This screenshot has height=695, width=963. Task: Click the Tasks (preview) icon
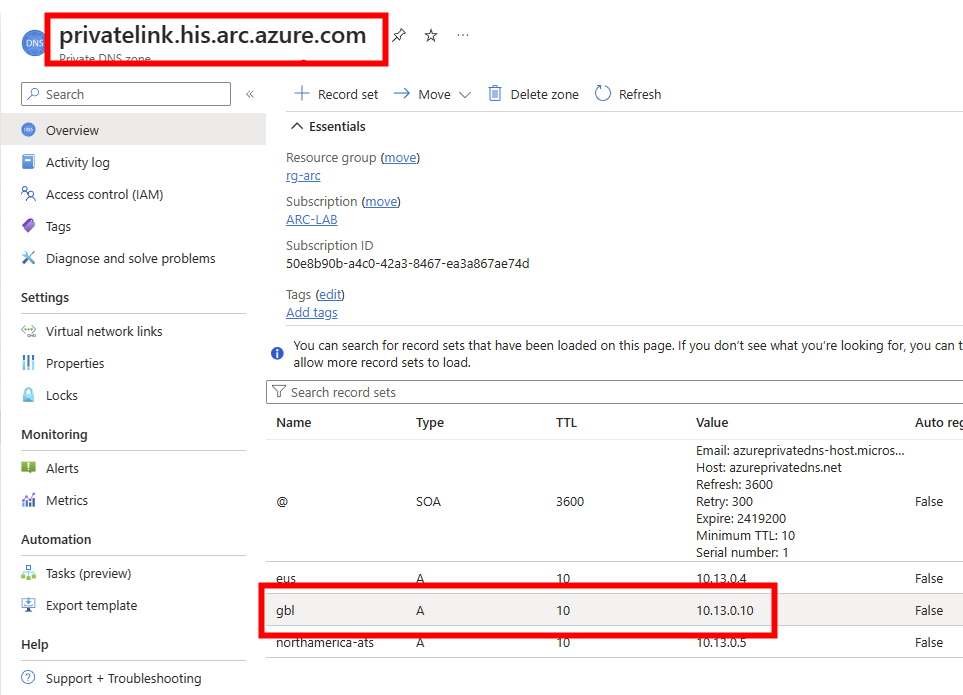28,573
